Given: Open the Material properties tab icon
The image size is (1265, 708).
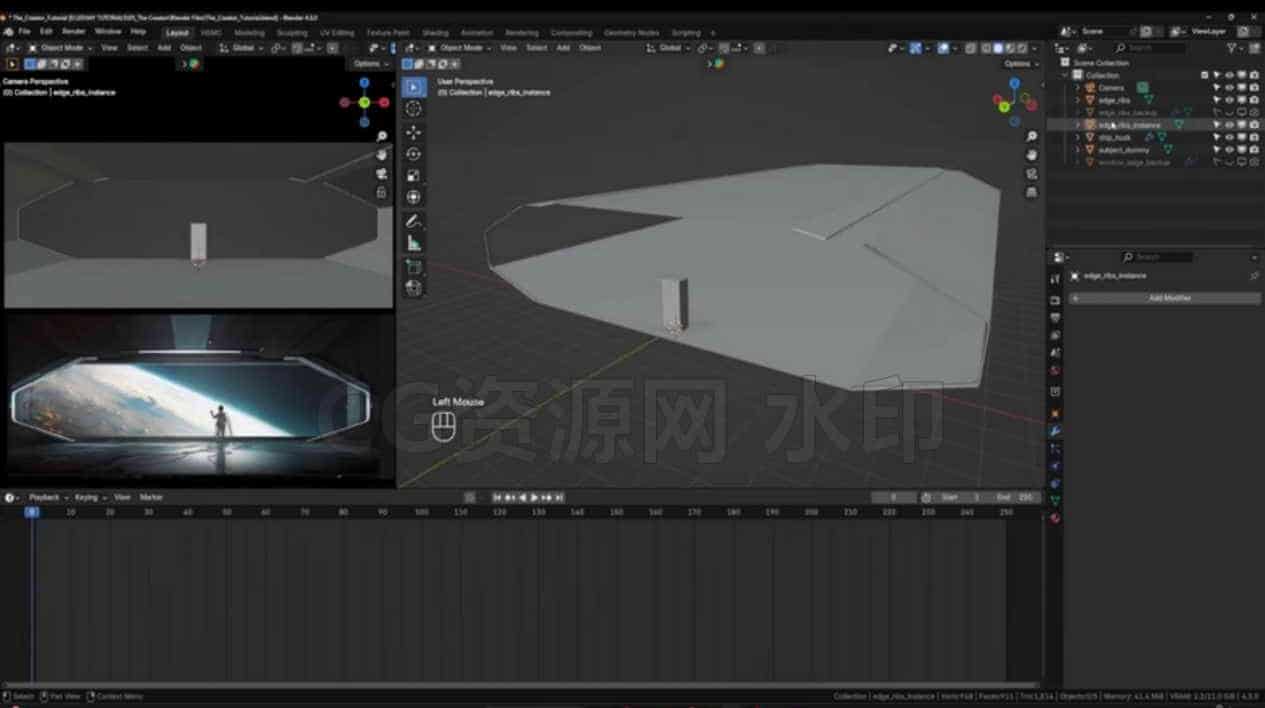Looking at the screenshot, I should click(1055, 518).
